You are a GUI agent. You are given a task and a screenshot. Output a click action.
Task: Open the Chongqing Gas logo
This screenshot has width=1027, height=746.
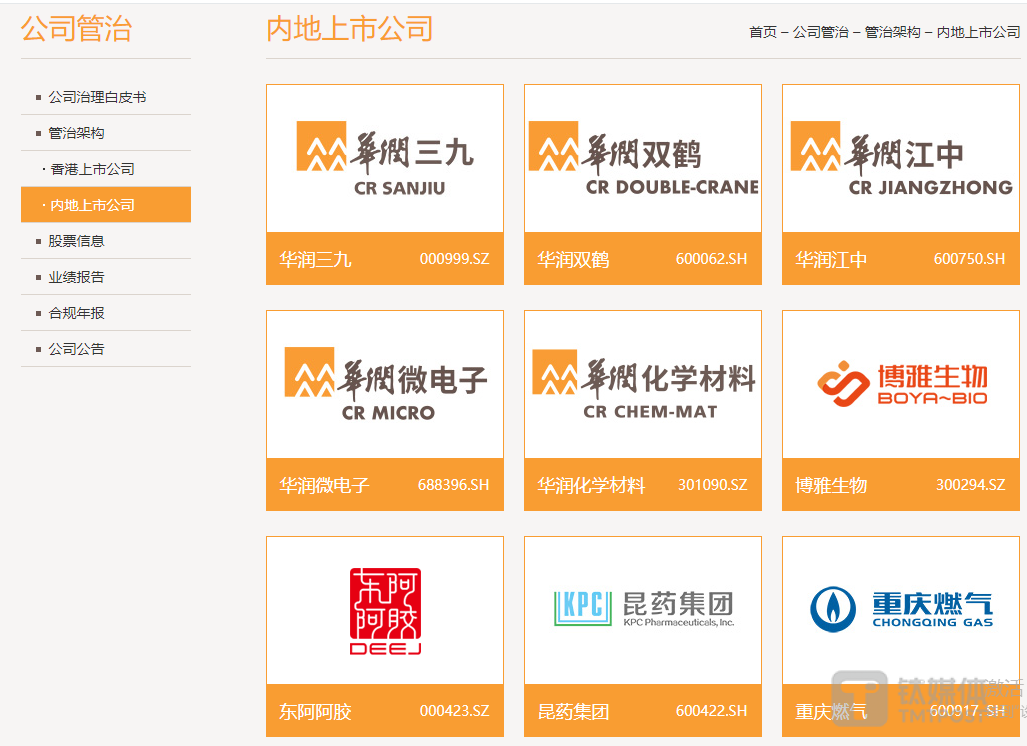(x=901, y=609)
